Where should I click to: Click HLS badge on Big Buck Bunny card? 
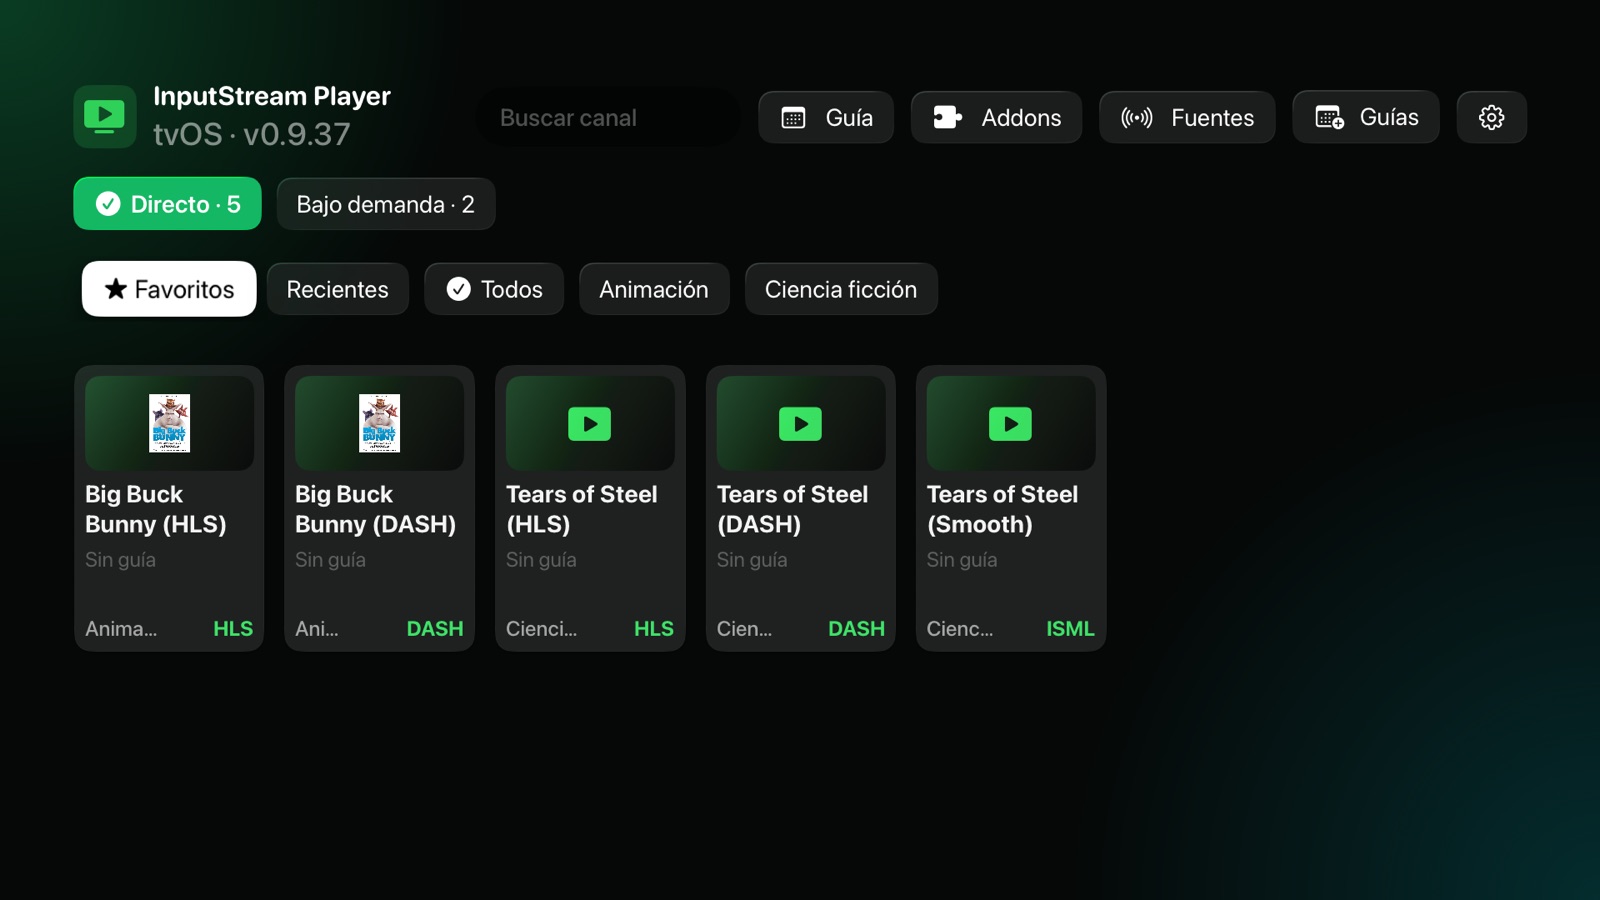coord(233,629)
